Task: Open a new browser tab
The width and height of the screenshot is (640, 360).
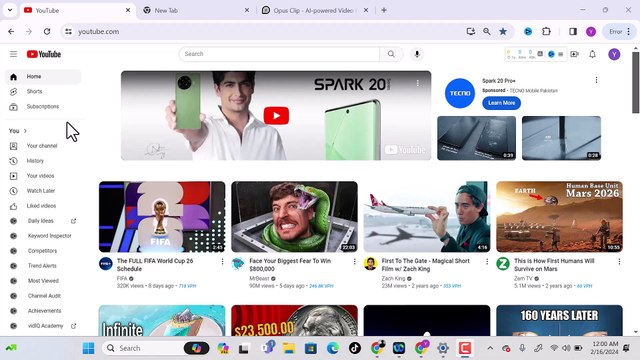Action: pos(384,10)
